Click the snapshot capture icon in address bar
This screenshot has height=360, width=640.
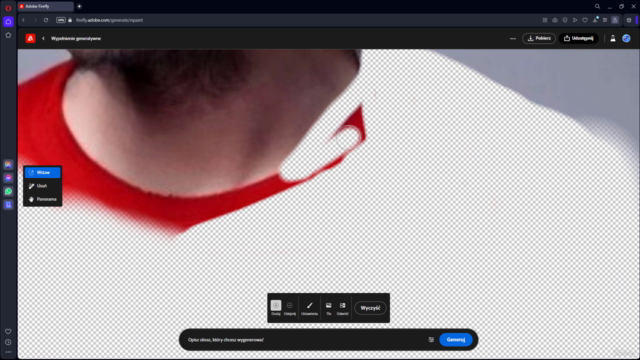coord(545,20)
